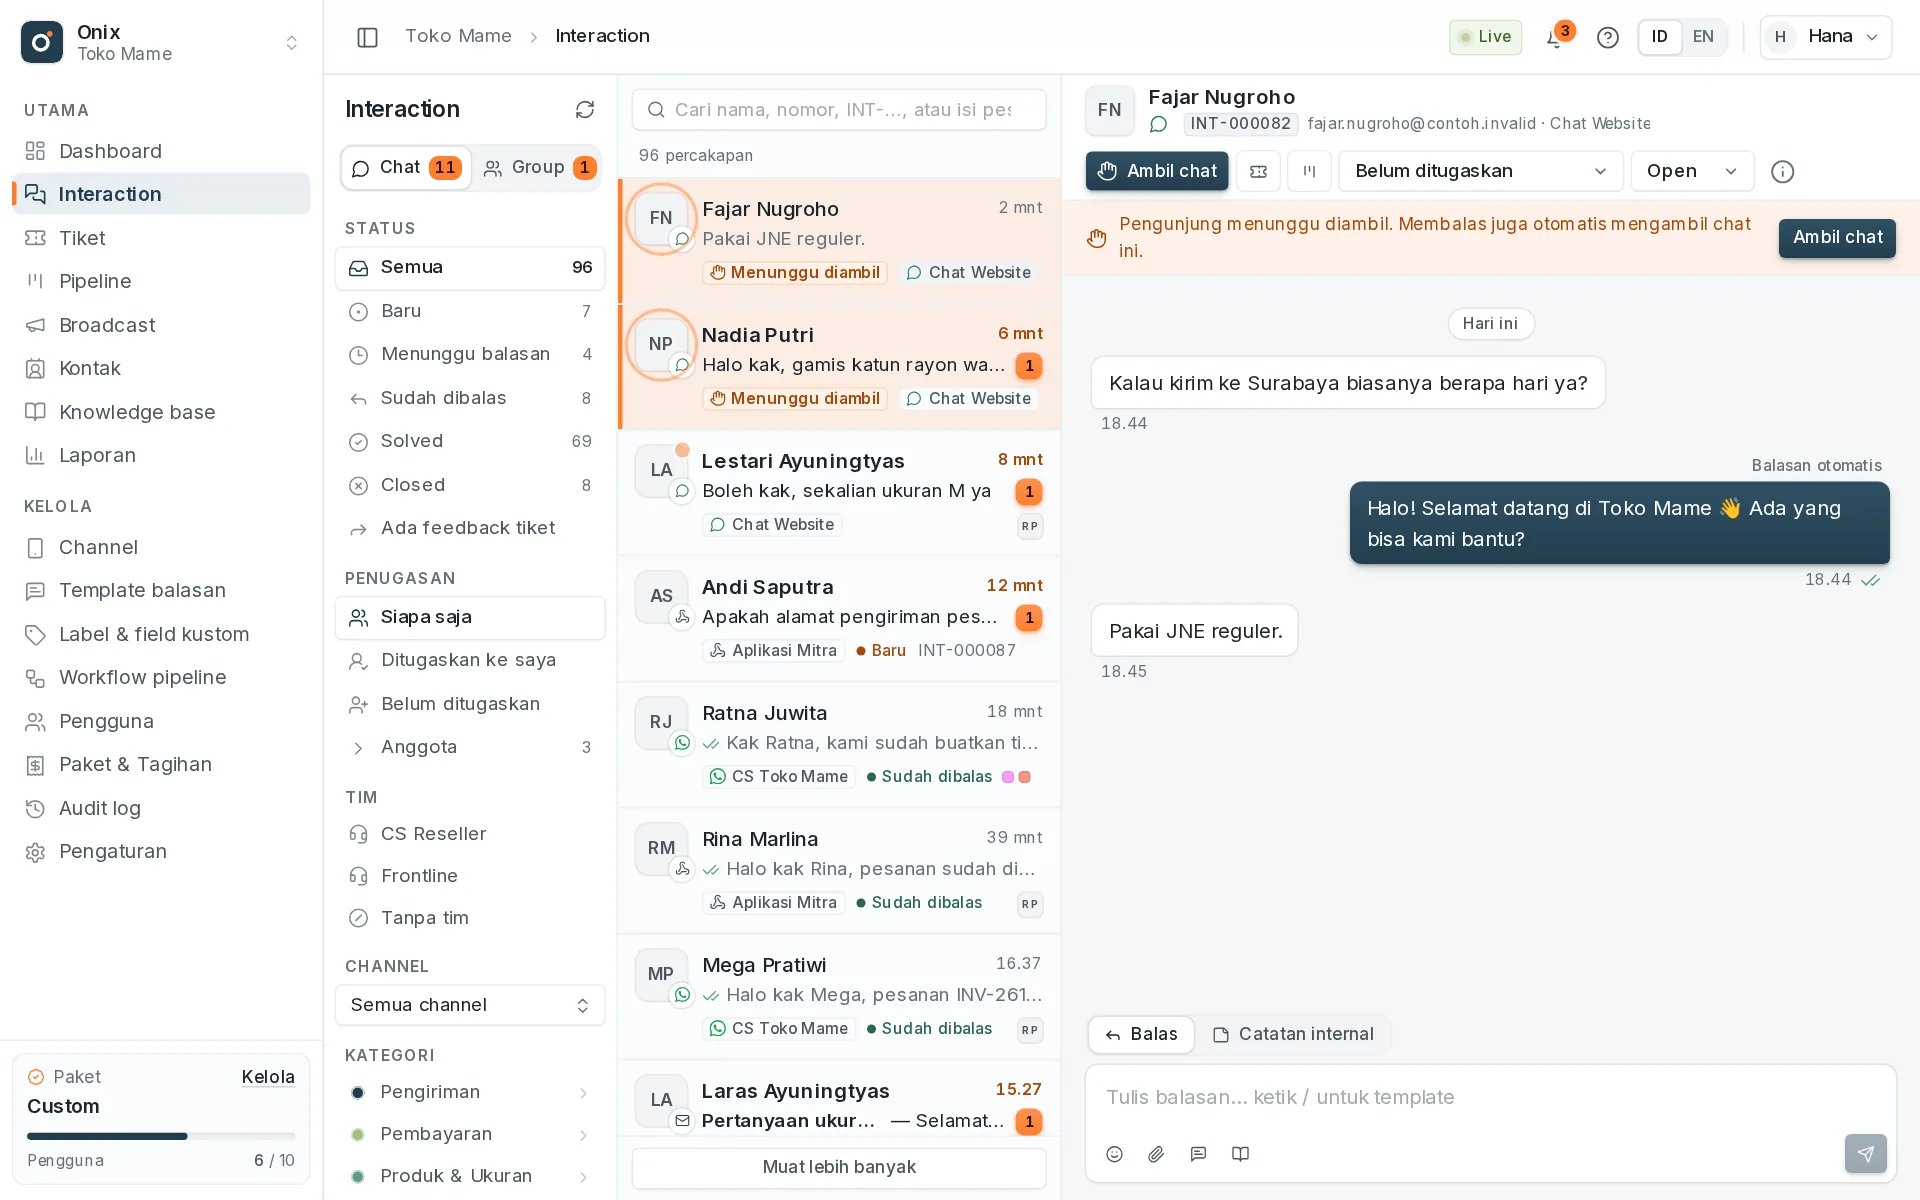Refresh the Interaction list
This screenshot has width=1920, height=1200.
pos(585,110)
